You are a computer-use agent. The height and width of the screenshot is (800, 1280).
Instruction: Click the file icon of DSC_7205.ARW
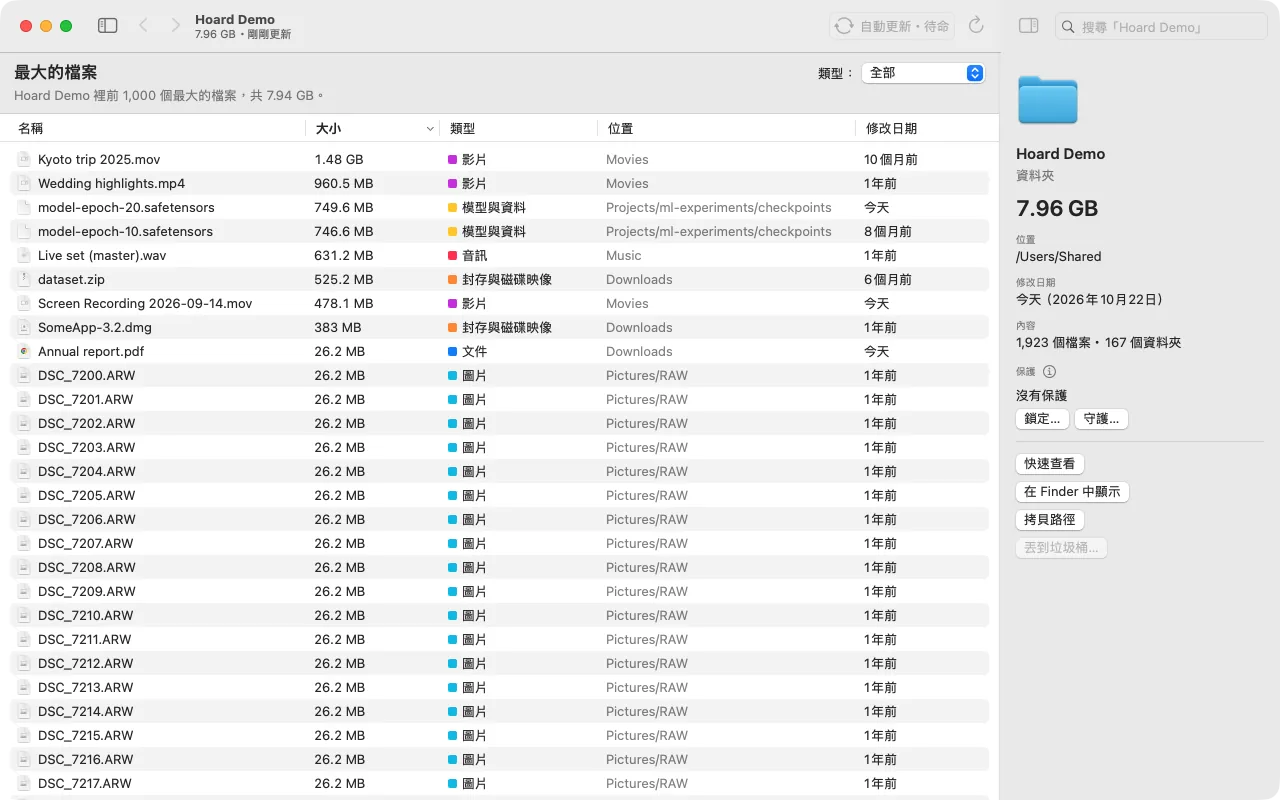pyautogui.click(x=24, y=495)
